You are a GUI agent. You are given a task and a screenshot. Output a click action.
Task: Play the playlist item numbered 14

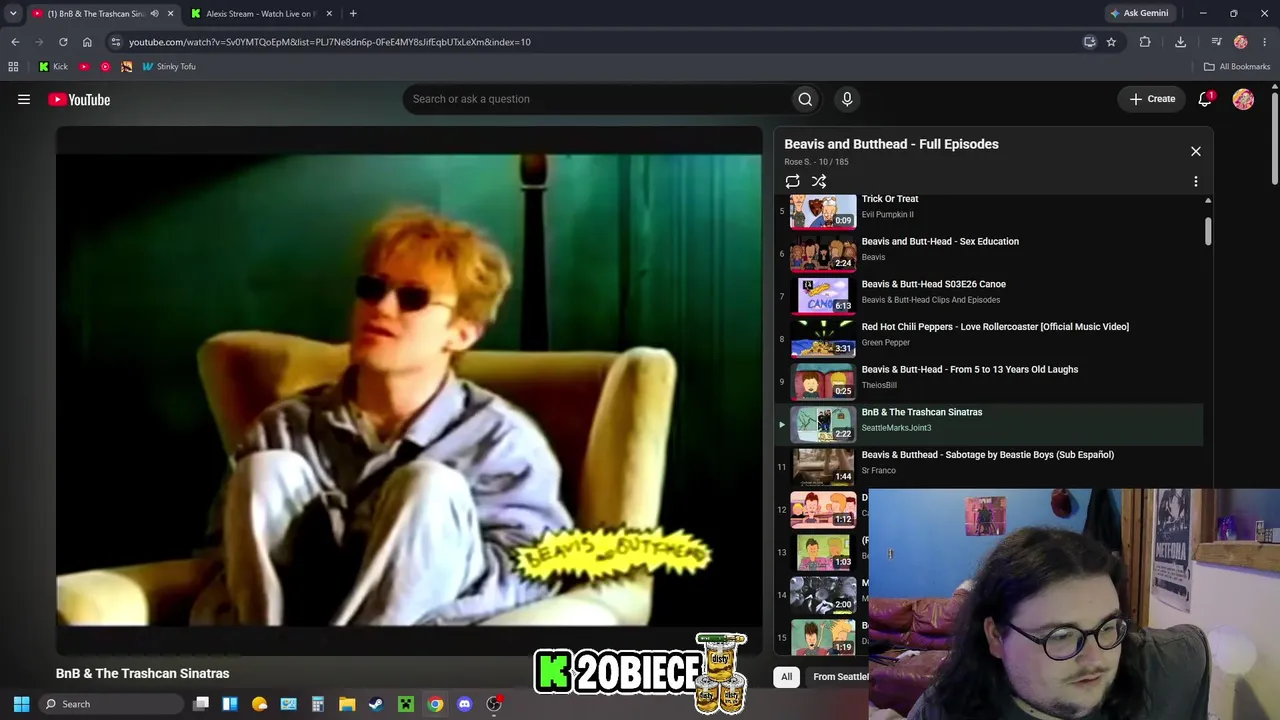[x=822, y=593]
